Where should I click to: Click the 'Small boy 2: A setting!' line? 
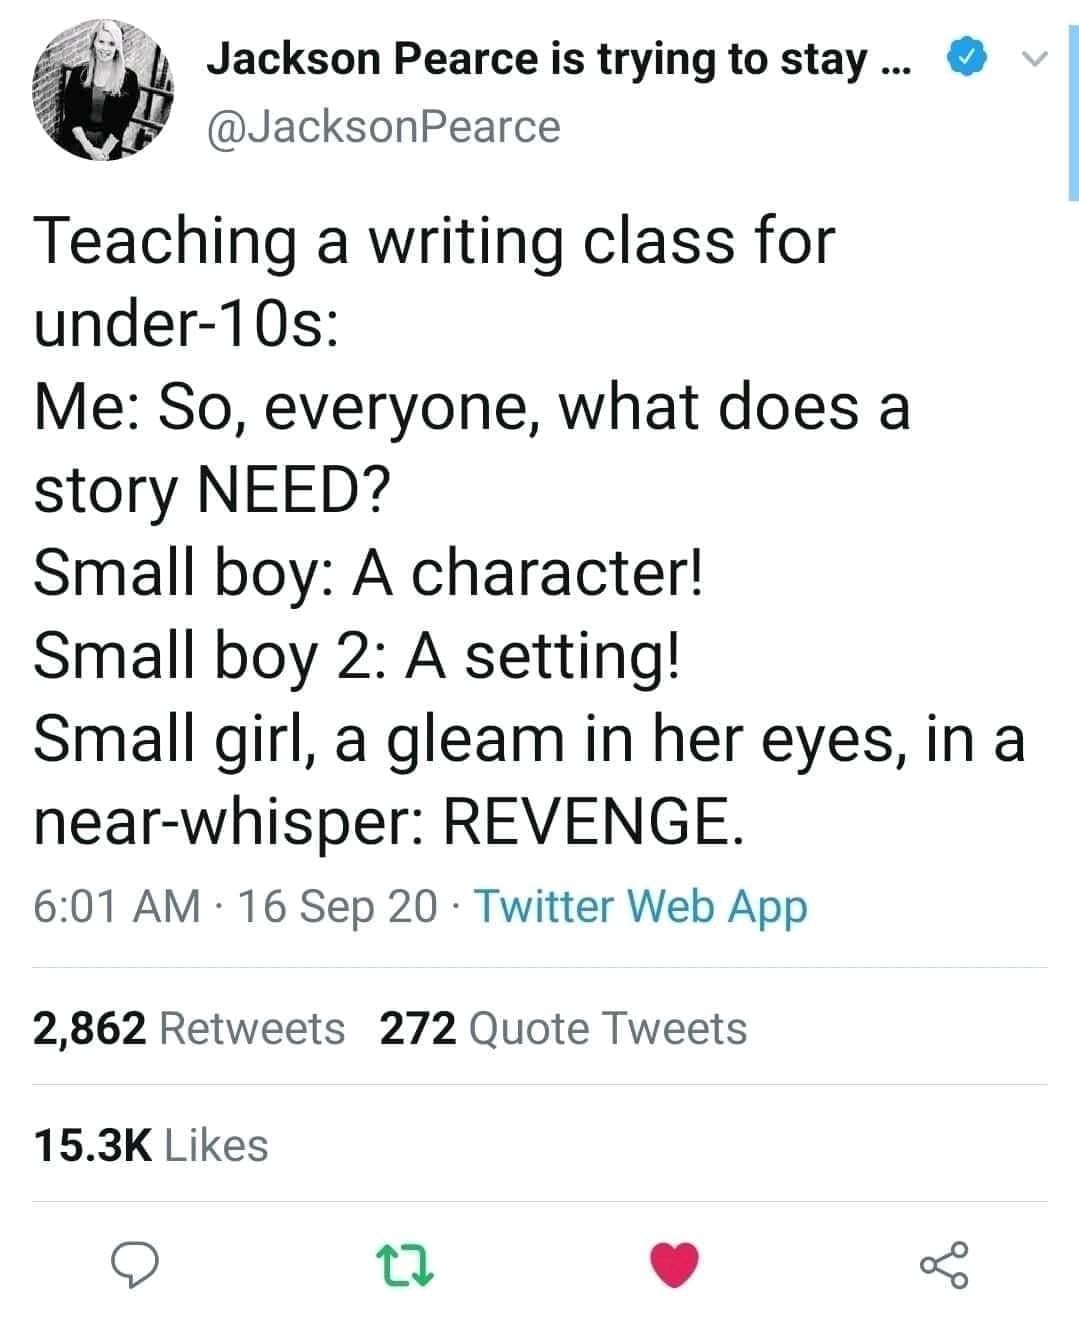357,656
